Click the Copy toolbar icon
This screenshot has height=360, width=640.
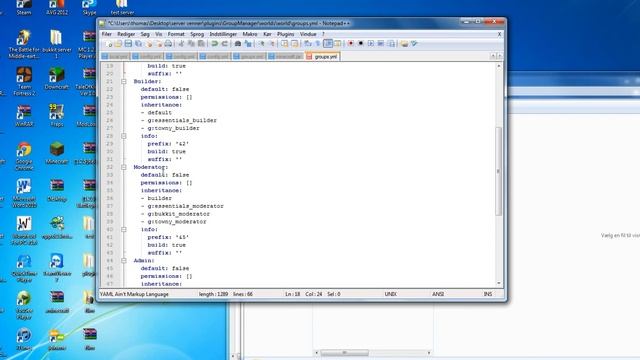[x=191, y=44]
